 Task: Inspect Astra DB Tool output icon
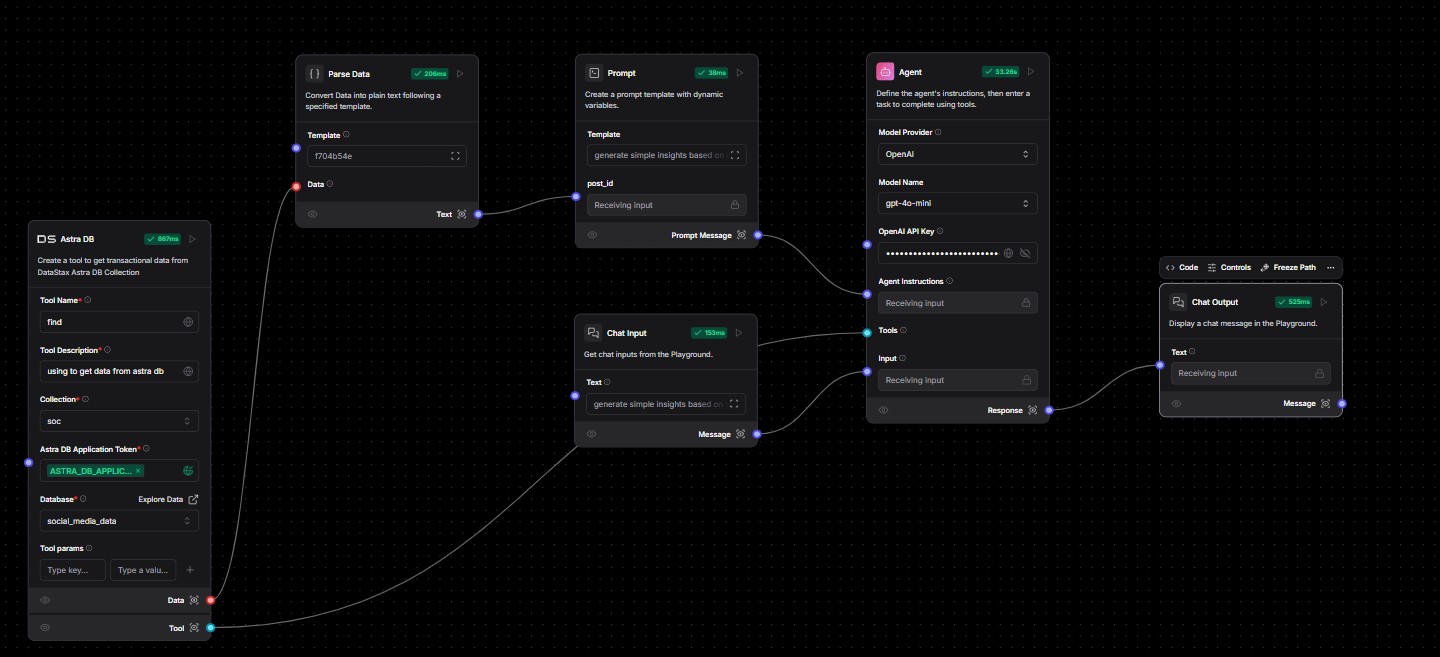(194, 628)
